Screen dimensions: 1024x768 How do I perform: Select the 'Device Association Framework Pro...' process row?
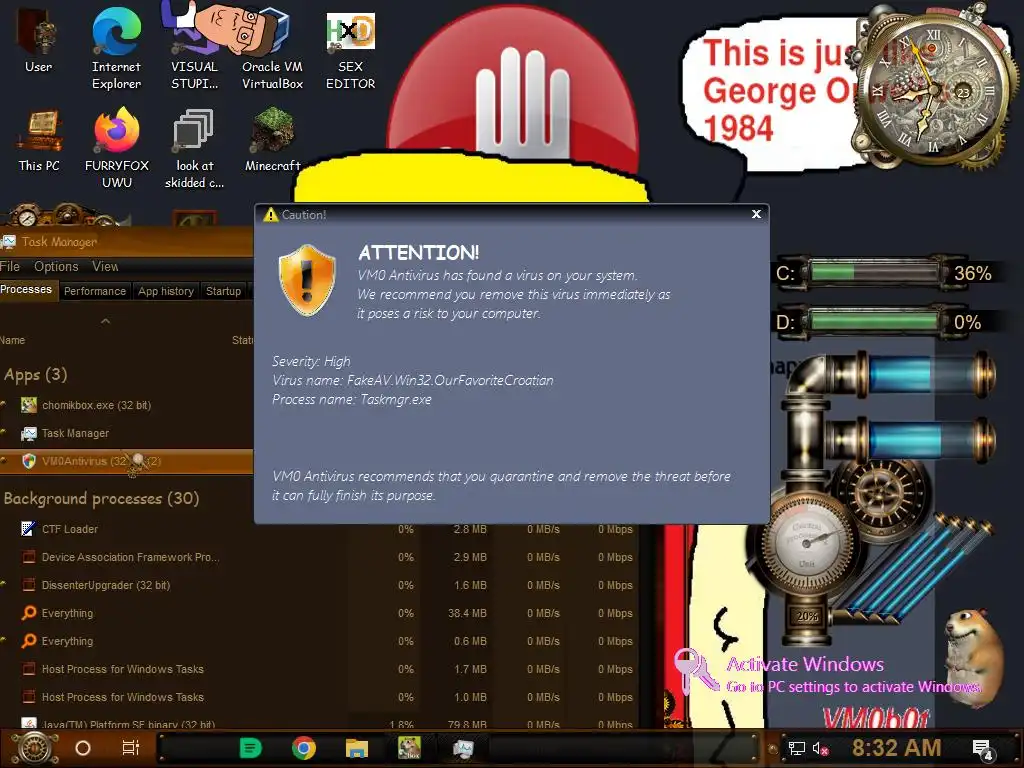click(320, 557)
